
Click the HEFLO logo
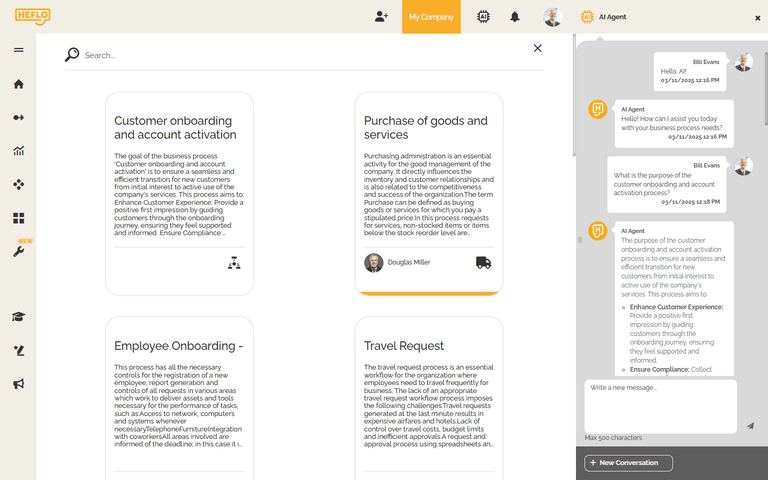point(32,16)
